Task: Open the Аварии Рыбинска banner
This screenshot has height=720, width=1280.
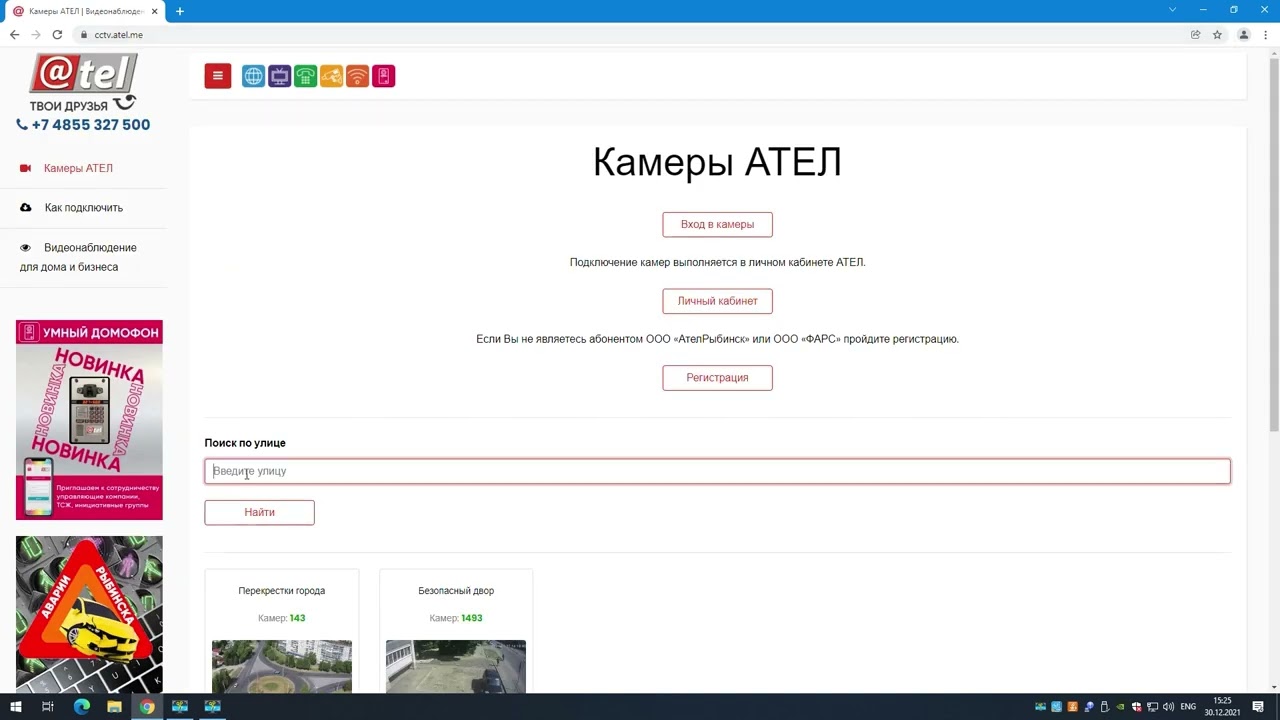Action: tap(89, 614)
